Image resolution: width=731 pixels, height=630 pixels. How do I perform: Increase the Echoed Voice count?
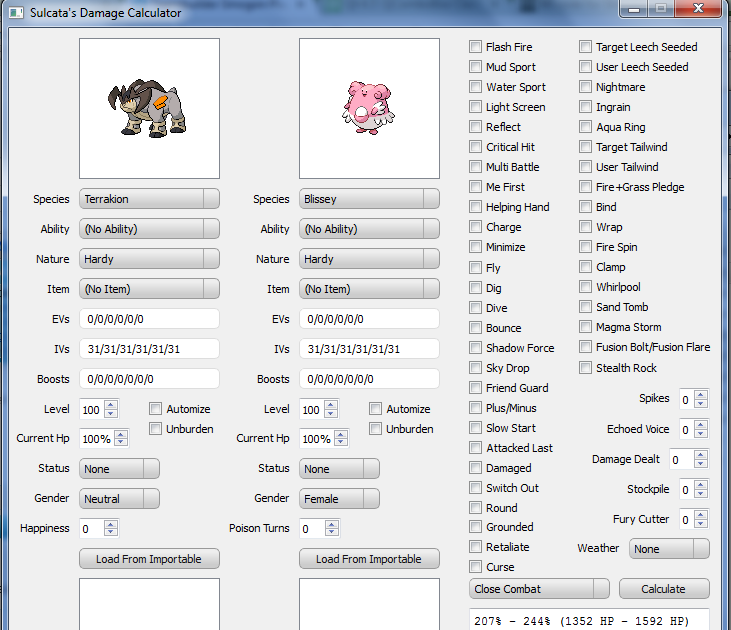click(701, 425)
